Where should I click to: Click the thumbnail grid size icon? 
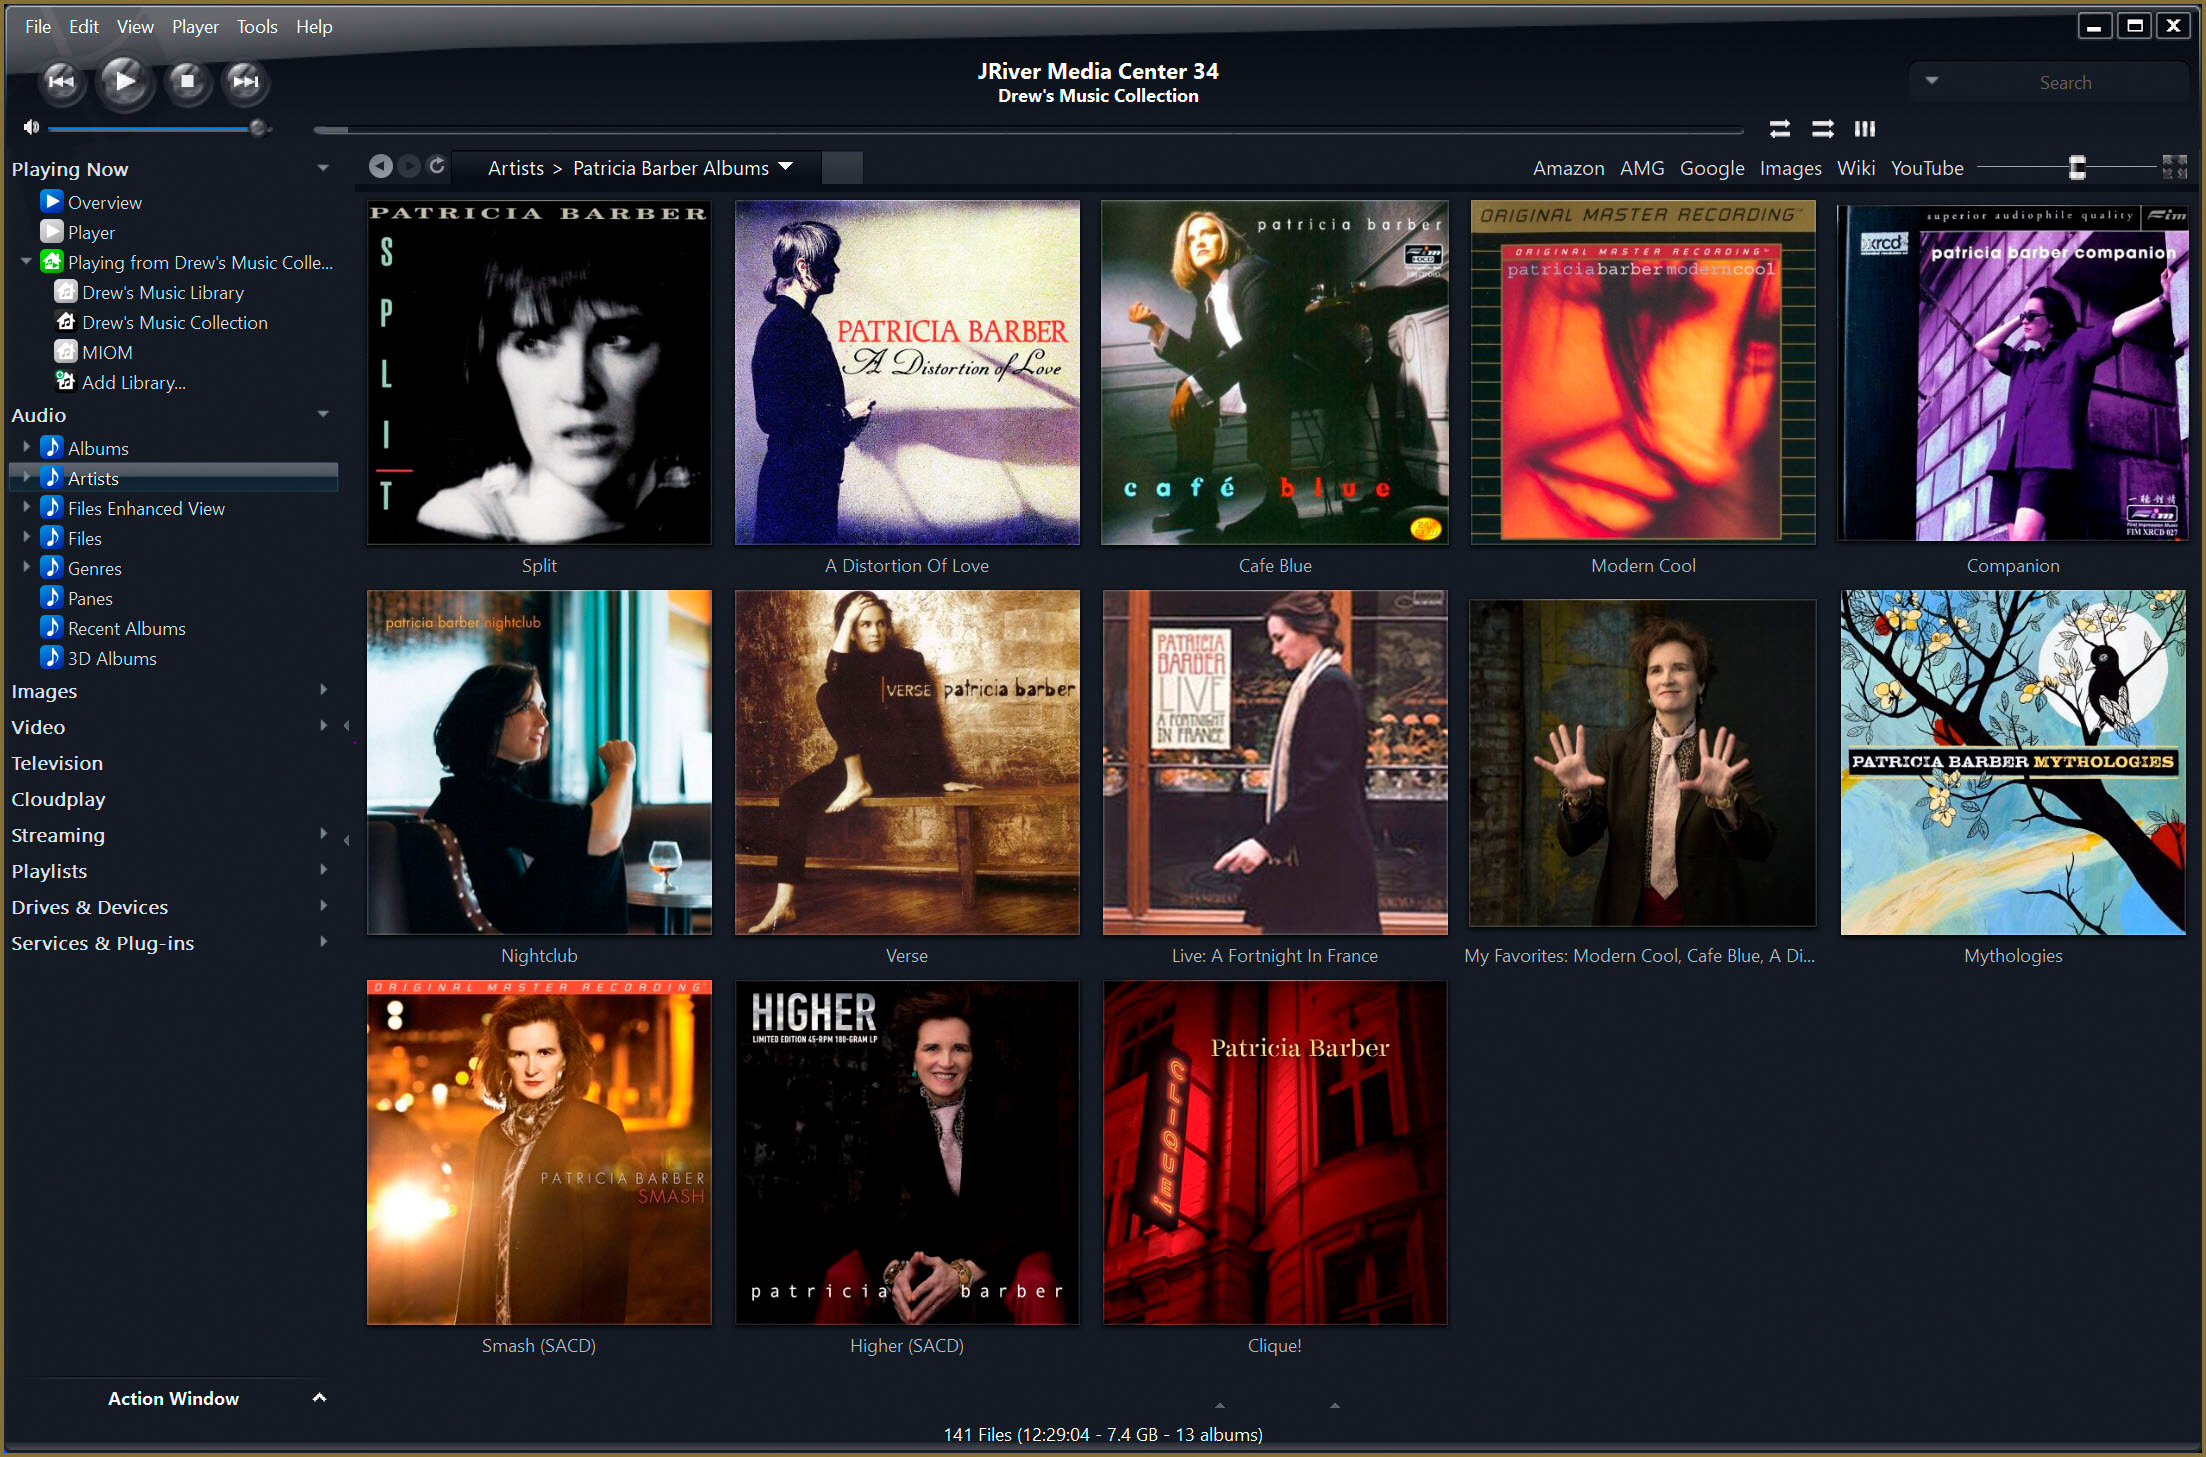click(2175, 167)
